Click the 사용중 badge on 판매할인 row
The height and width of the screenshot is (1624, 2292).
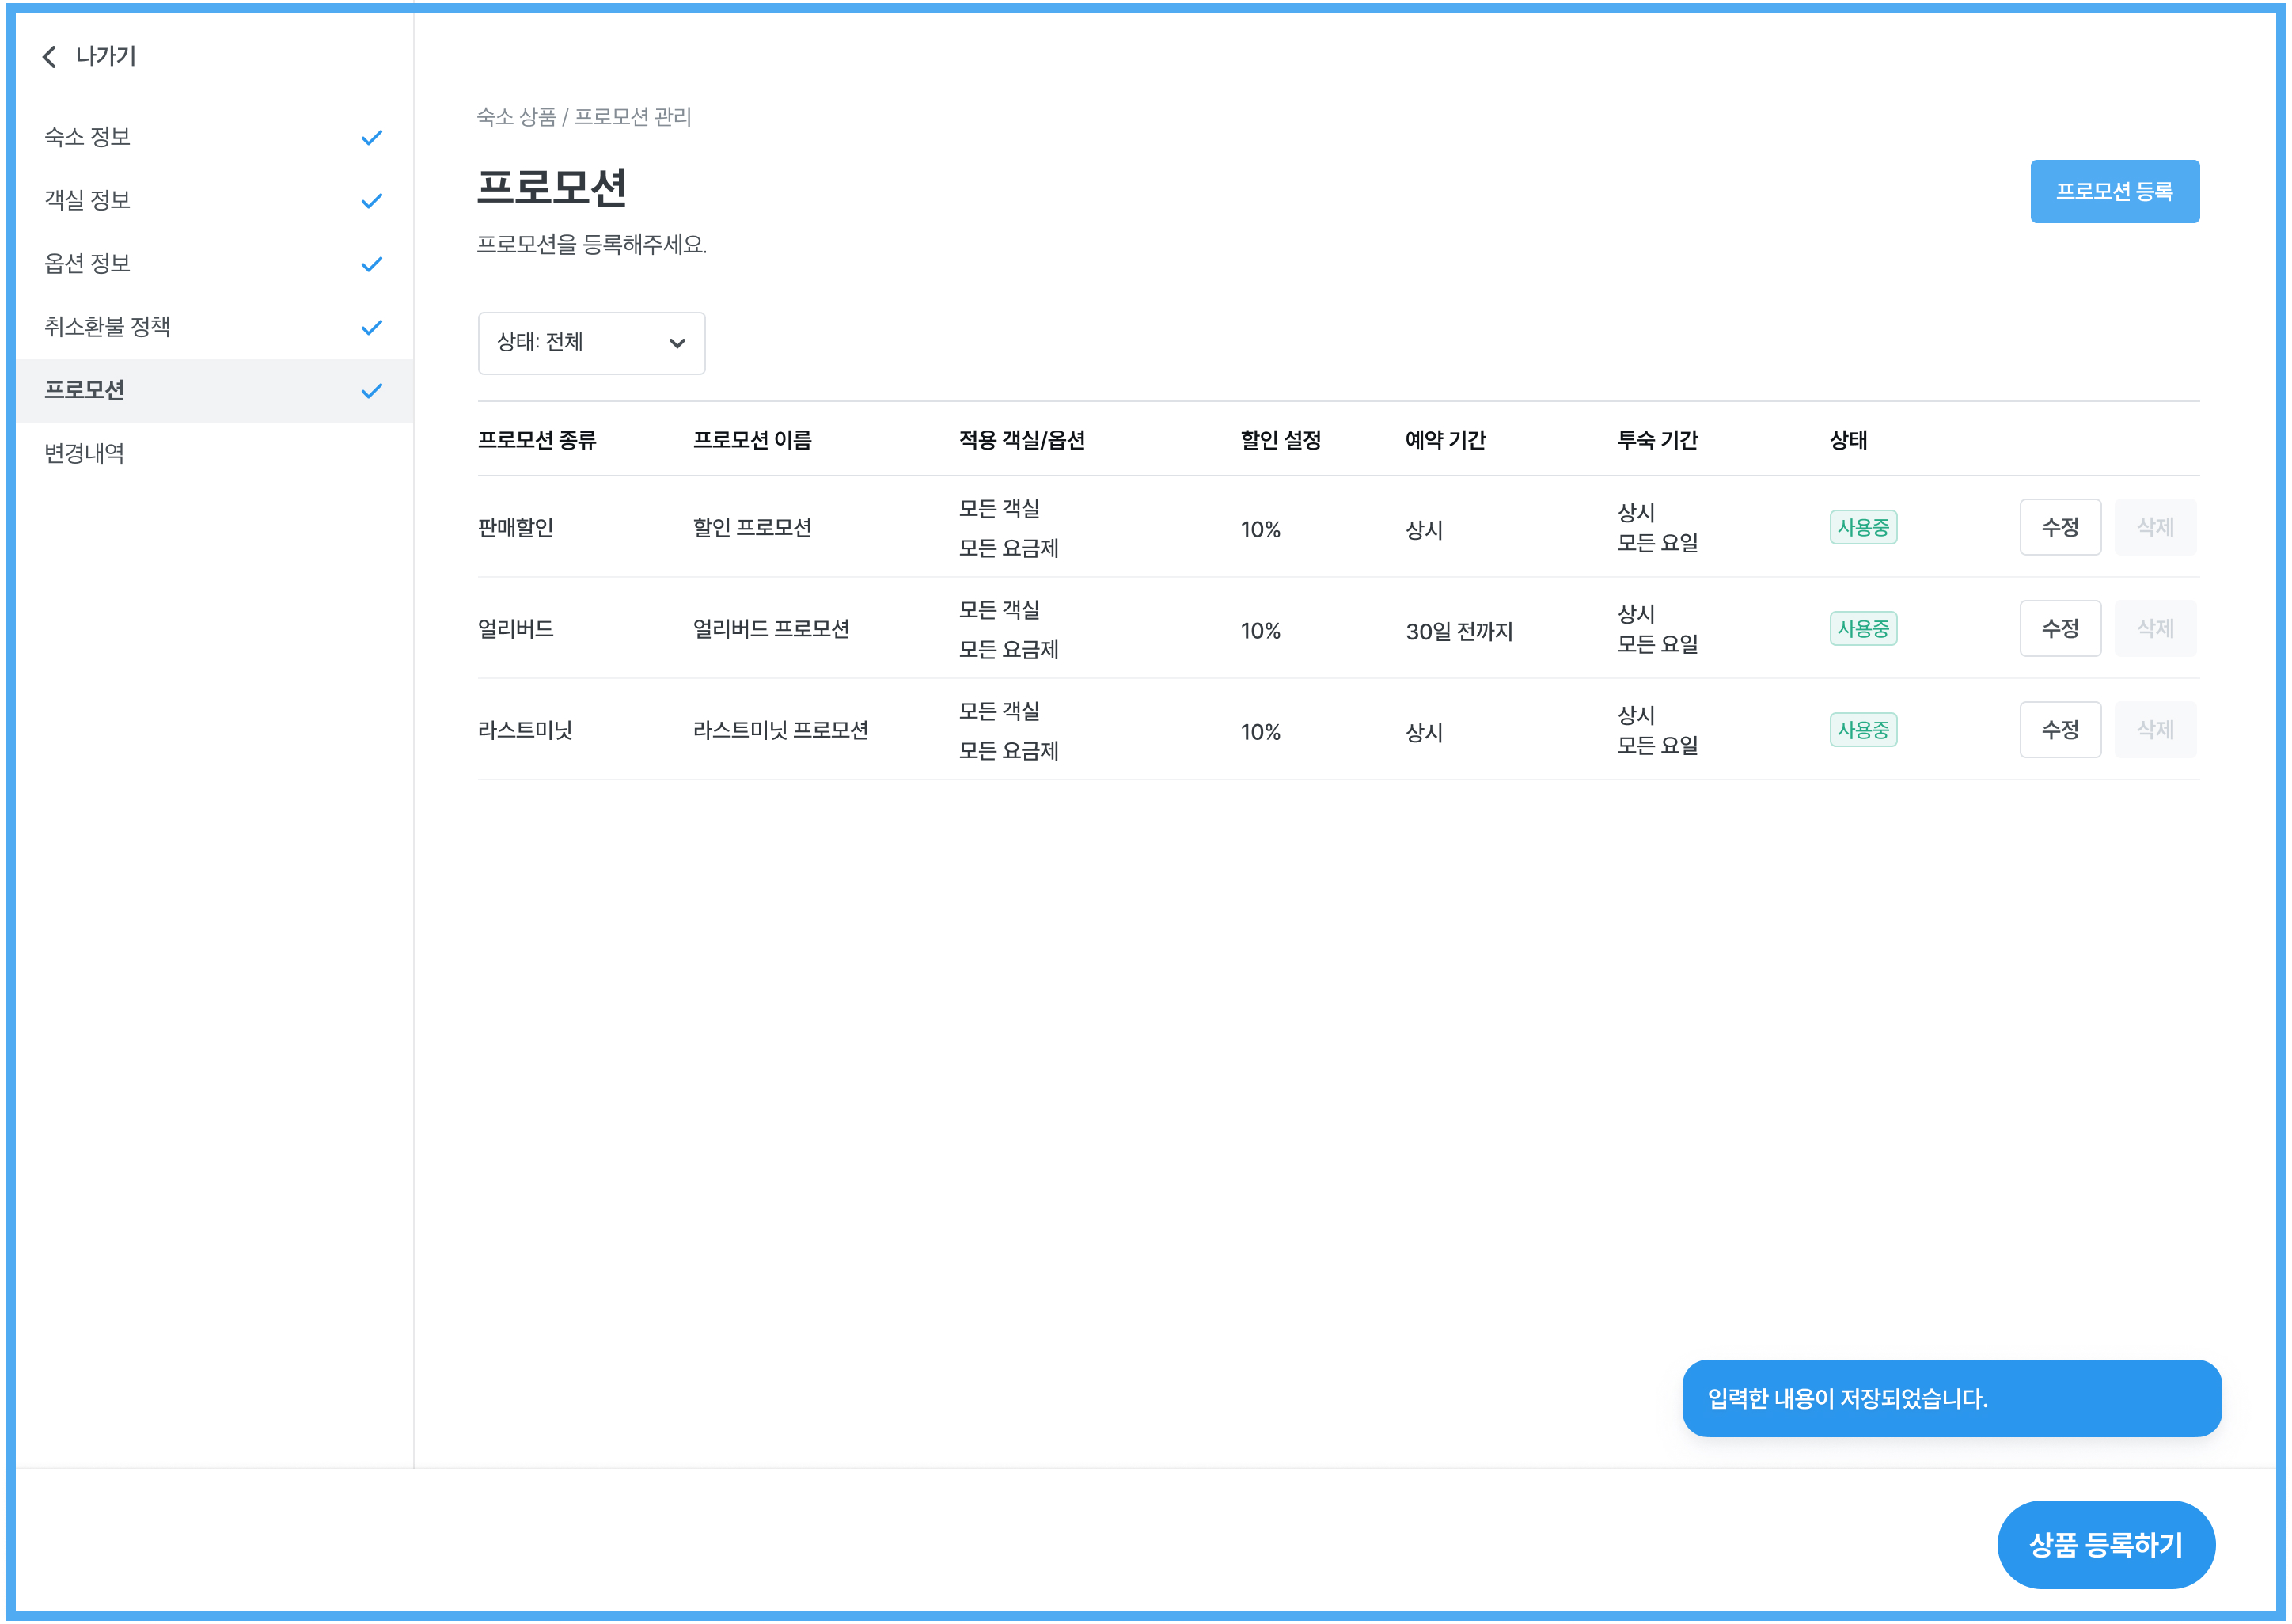point(1862,527)
